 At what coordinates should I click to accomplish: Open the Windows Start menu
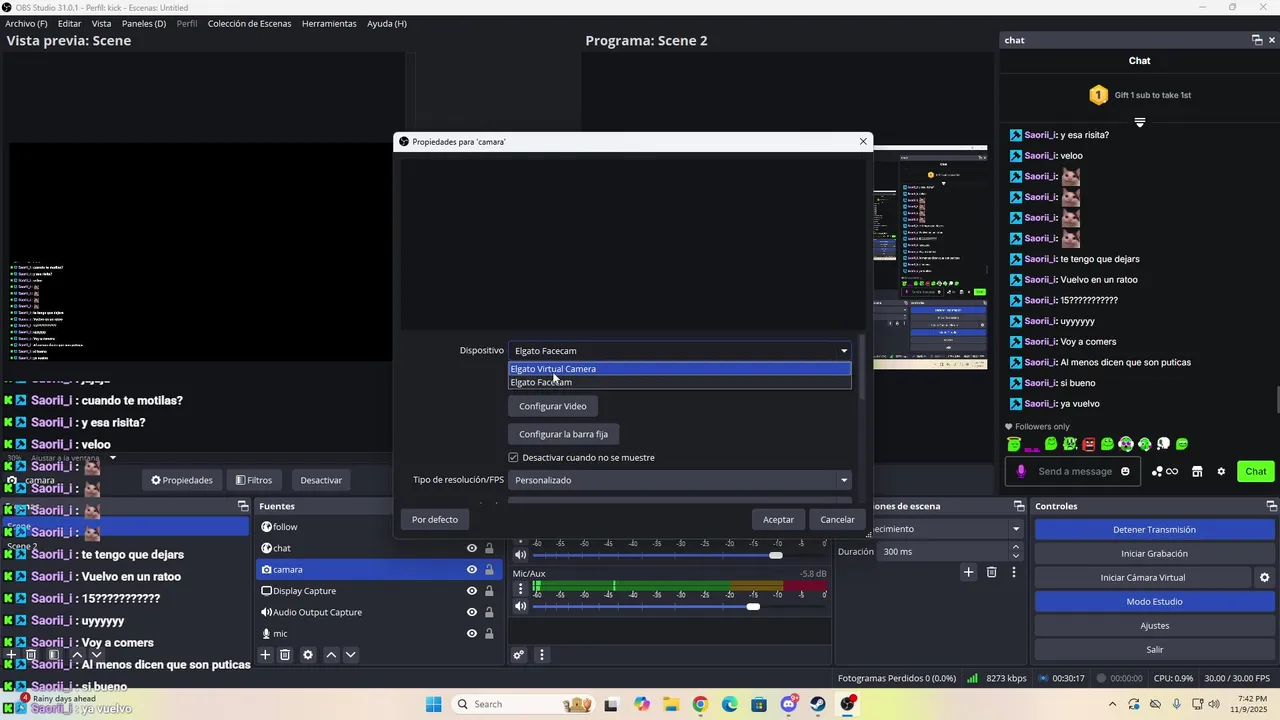tap(433, 704)
